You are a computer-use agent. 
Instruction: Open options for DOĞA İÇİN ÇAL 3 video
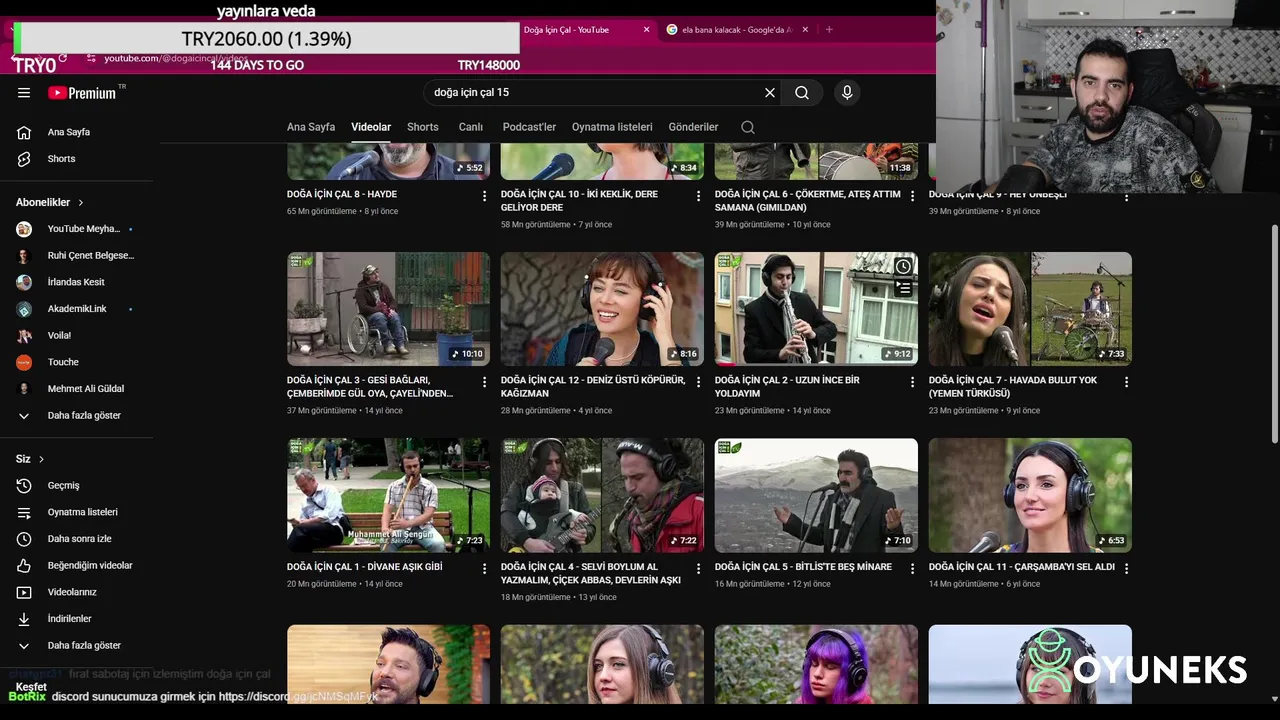[485, 382]
